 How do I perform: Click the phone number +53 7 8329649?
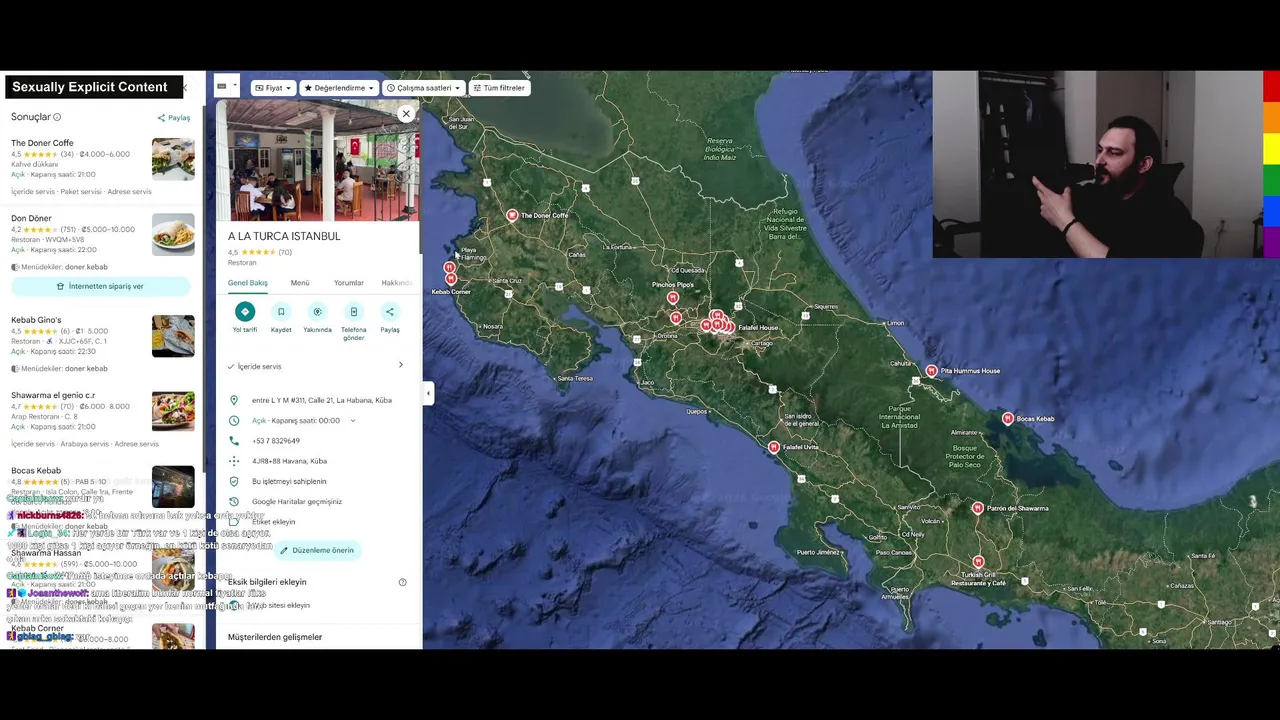coord(276,441)
